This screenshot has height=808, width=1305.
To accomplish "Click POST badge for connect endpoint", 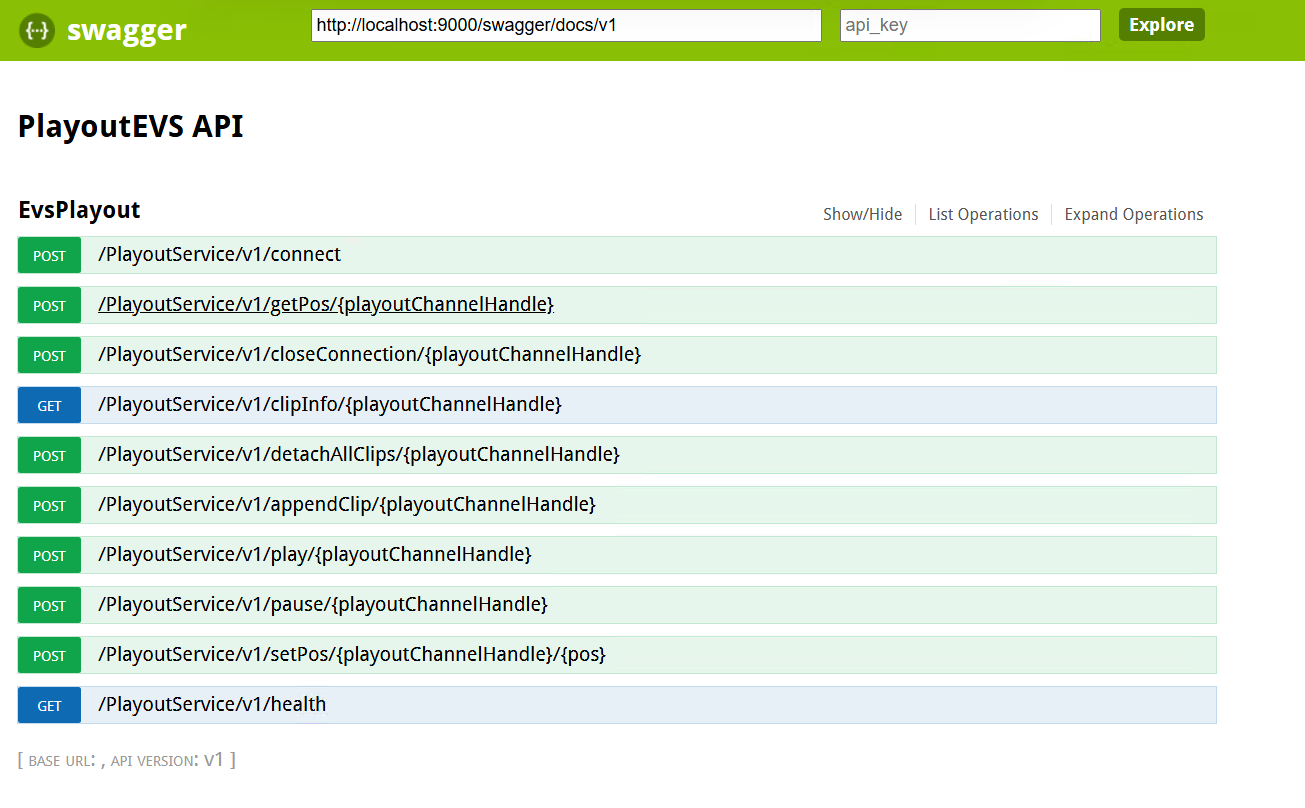I will (49, 255).
